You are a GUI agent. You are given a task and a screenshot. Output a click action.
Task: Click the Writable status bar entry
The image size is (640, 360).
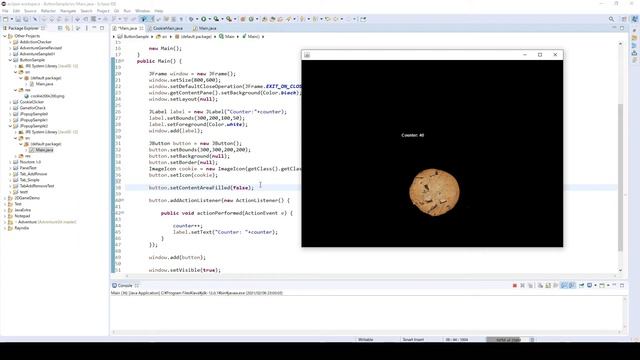(x=365, y=340)
